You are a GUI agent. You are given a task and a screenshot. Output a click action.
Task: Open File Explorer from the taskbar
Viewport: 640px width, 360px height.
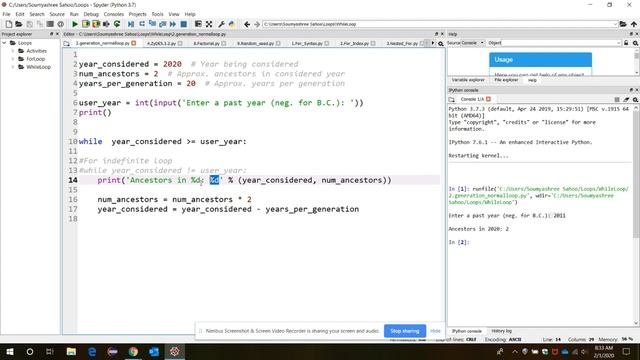click(x=71, y=351)
